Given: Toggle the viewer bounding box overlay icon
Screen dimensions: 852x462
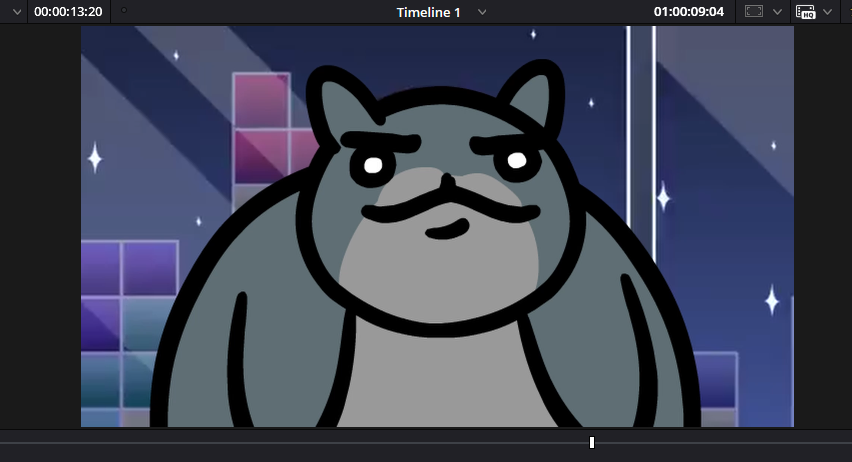Looking at the screenshot, I should (x=754, y=11).
